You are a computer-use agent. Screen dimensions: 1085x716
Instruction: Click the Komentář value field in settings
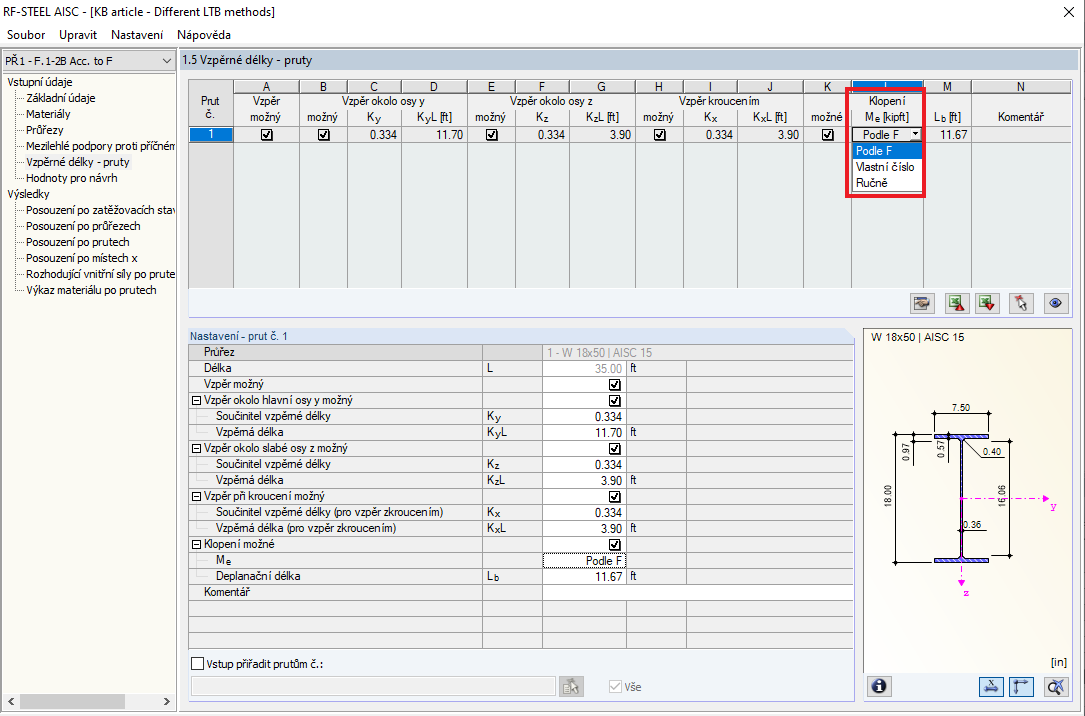tap(698, 592)
